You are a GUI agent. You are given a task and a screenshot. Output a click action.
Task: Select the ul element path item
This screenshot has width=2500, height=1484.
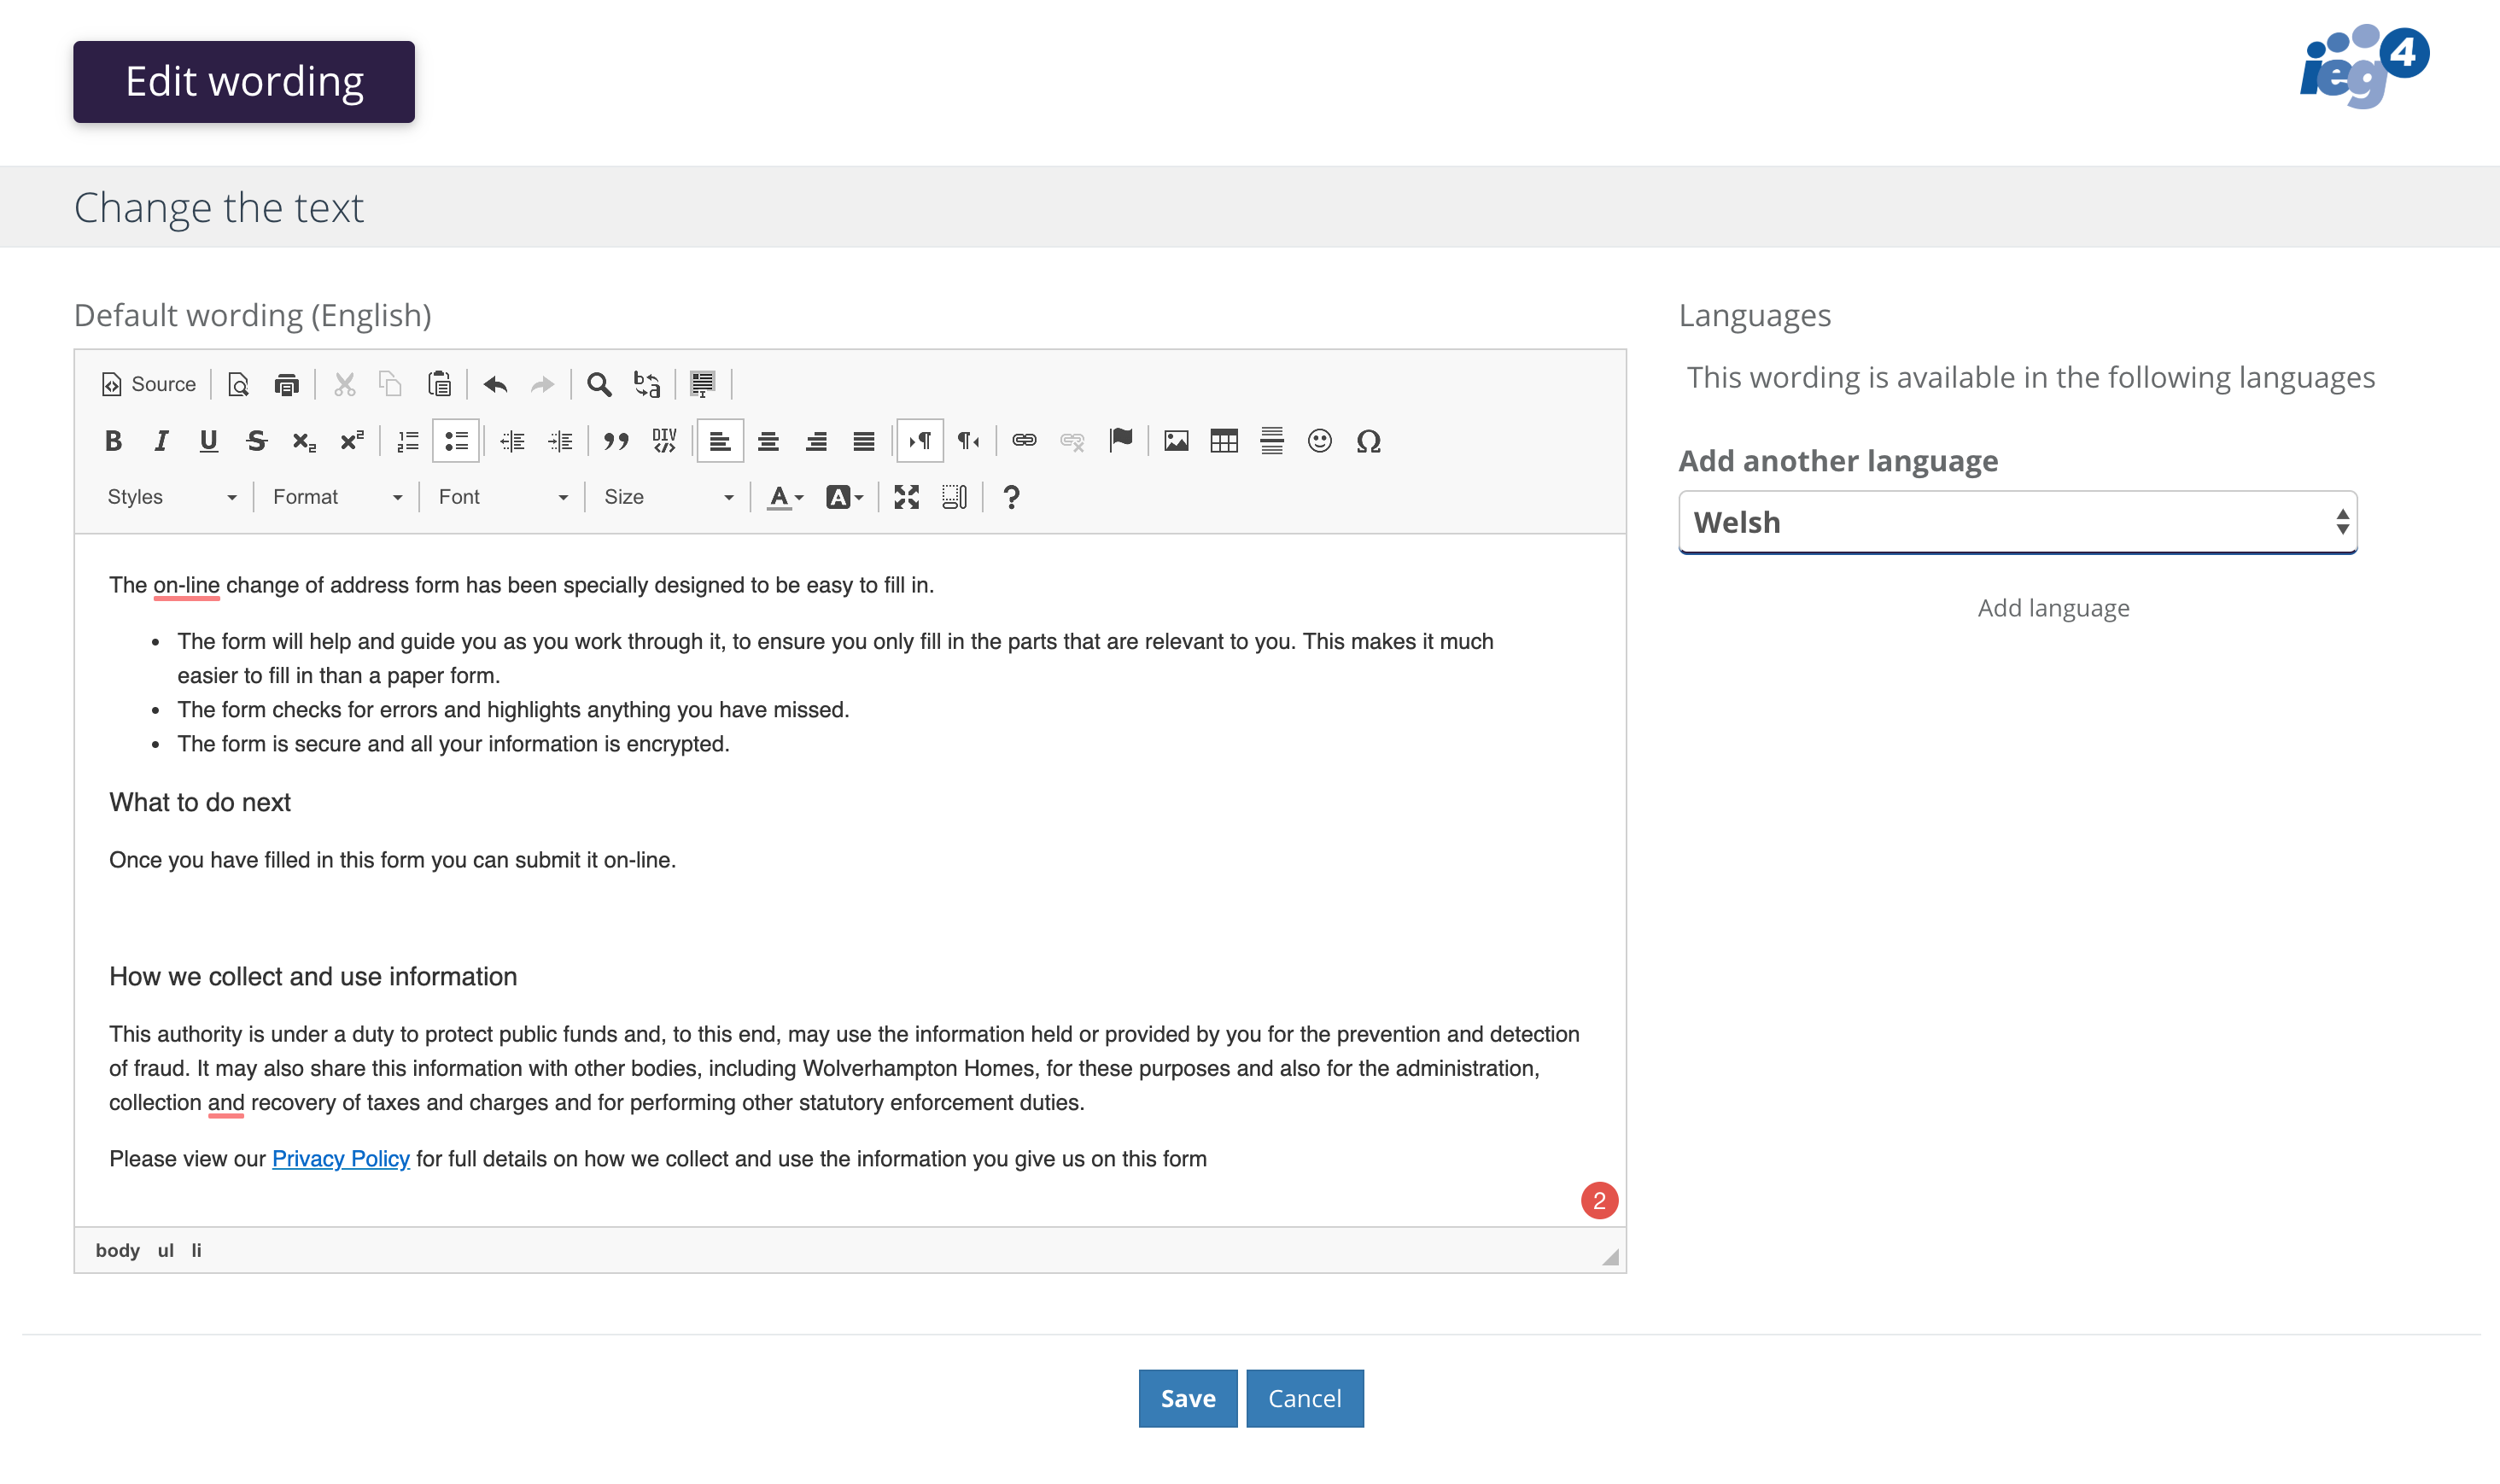click(x=165, y=1250)
